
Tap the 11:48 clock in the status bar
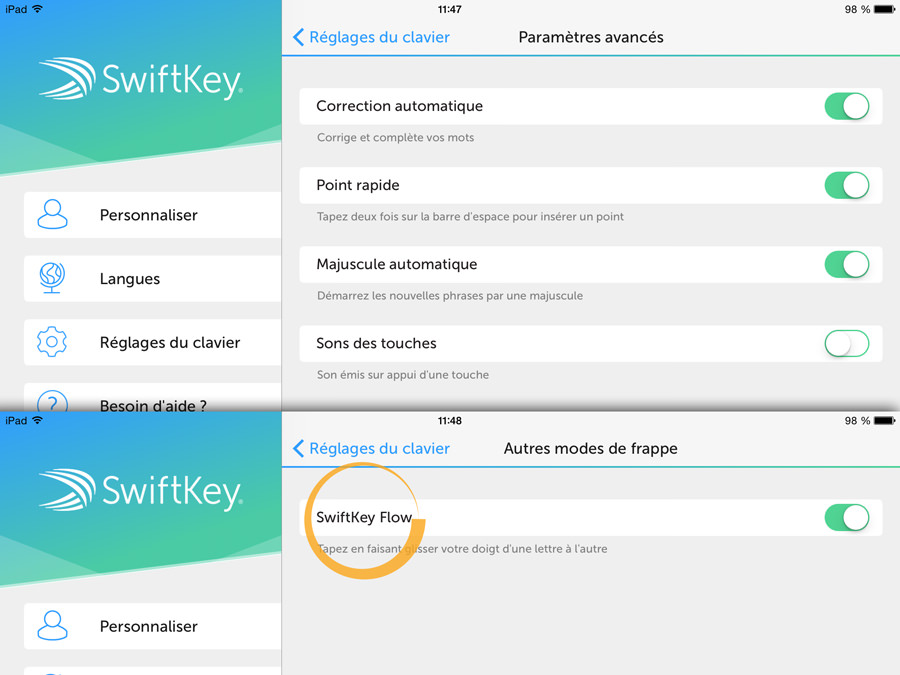point(449,421)
